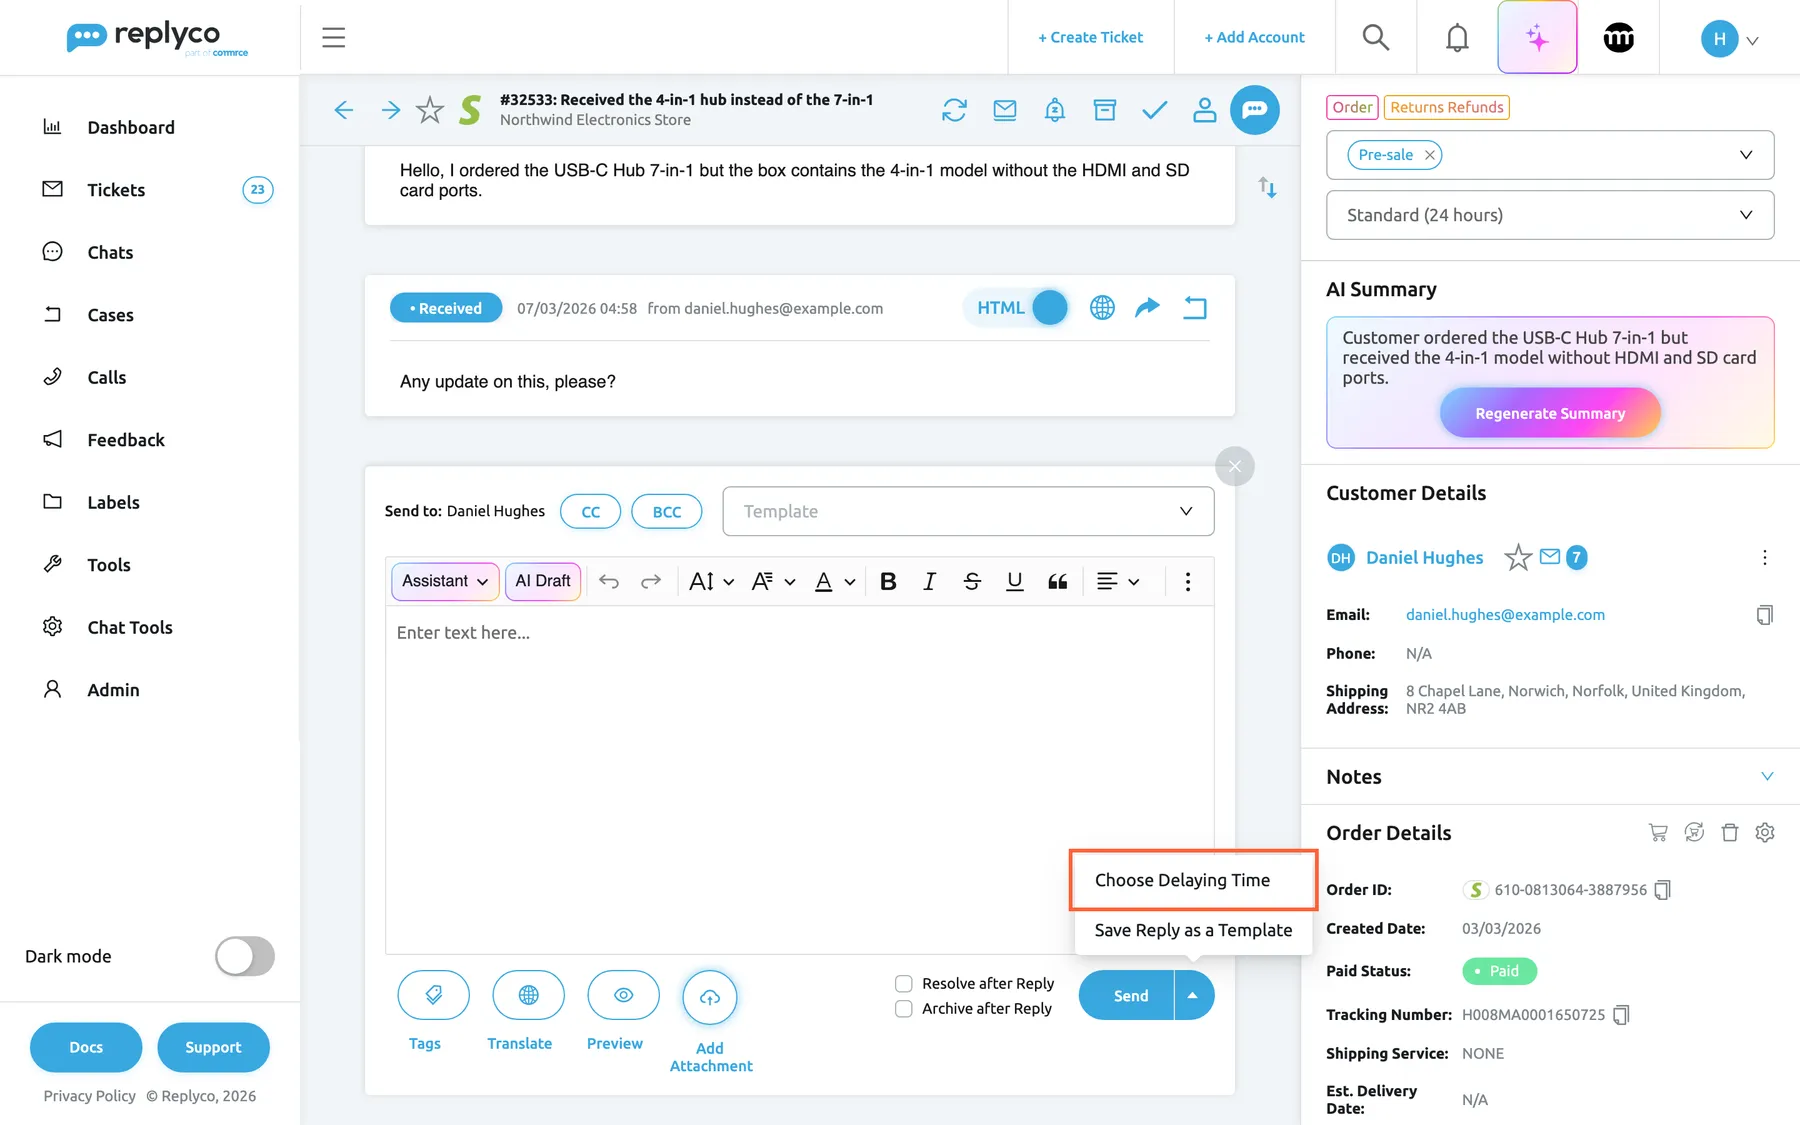Image resolution: width=1800 pixels, height=1125 pixels.
Task: Open notifications bell in top bar
Action: (x=1458, y=38)
